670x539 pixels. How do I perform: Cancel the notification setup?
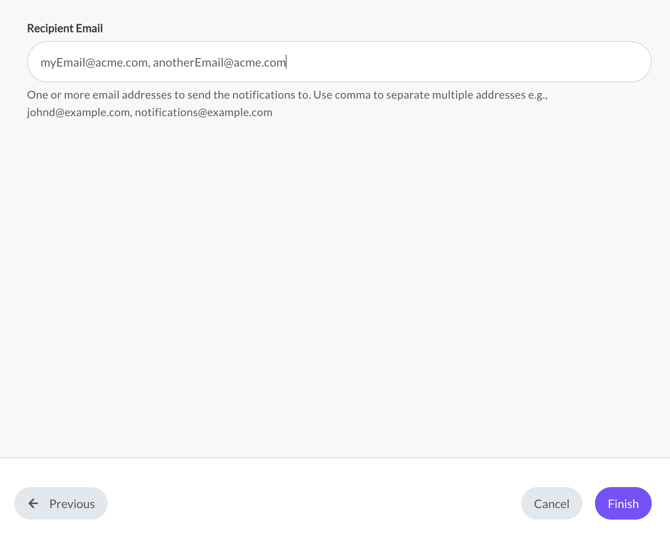pyautogui.click(x=551, y=504)
